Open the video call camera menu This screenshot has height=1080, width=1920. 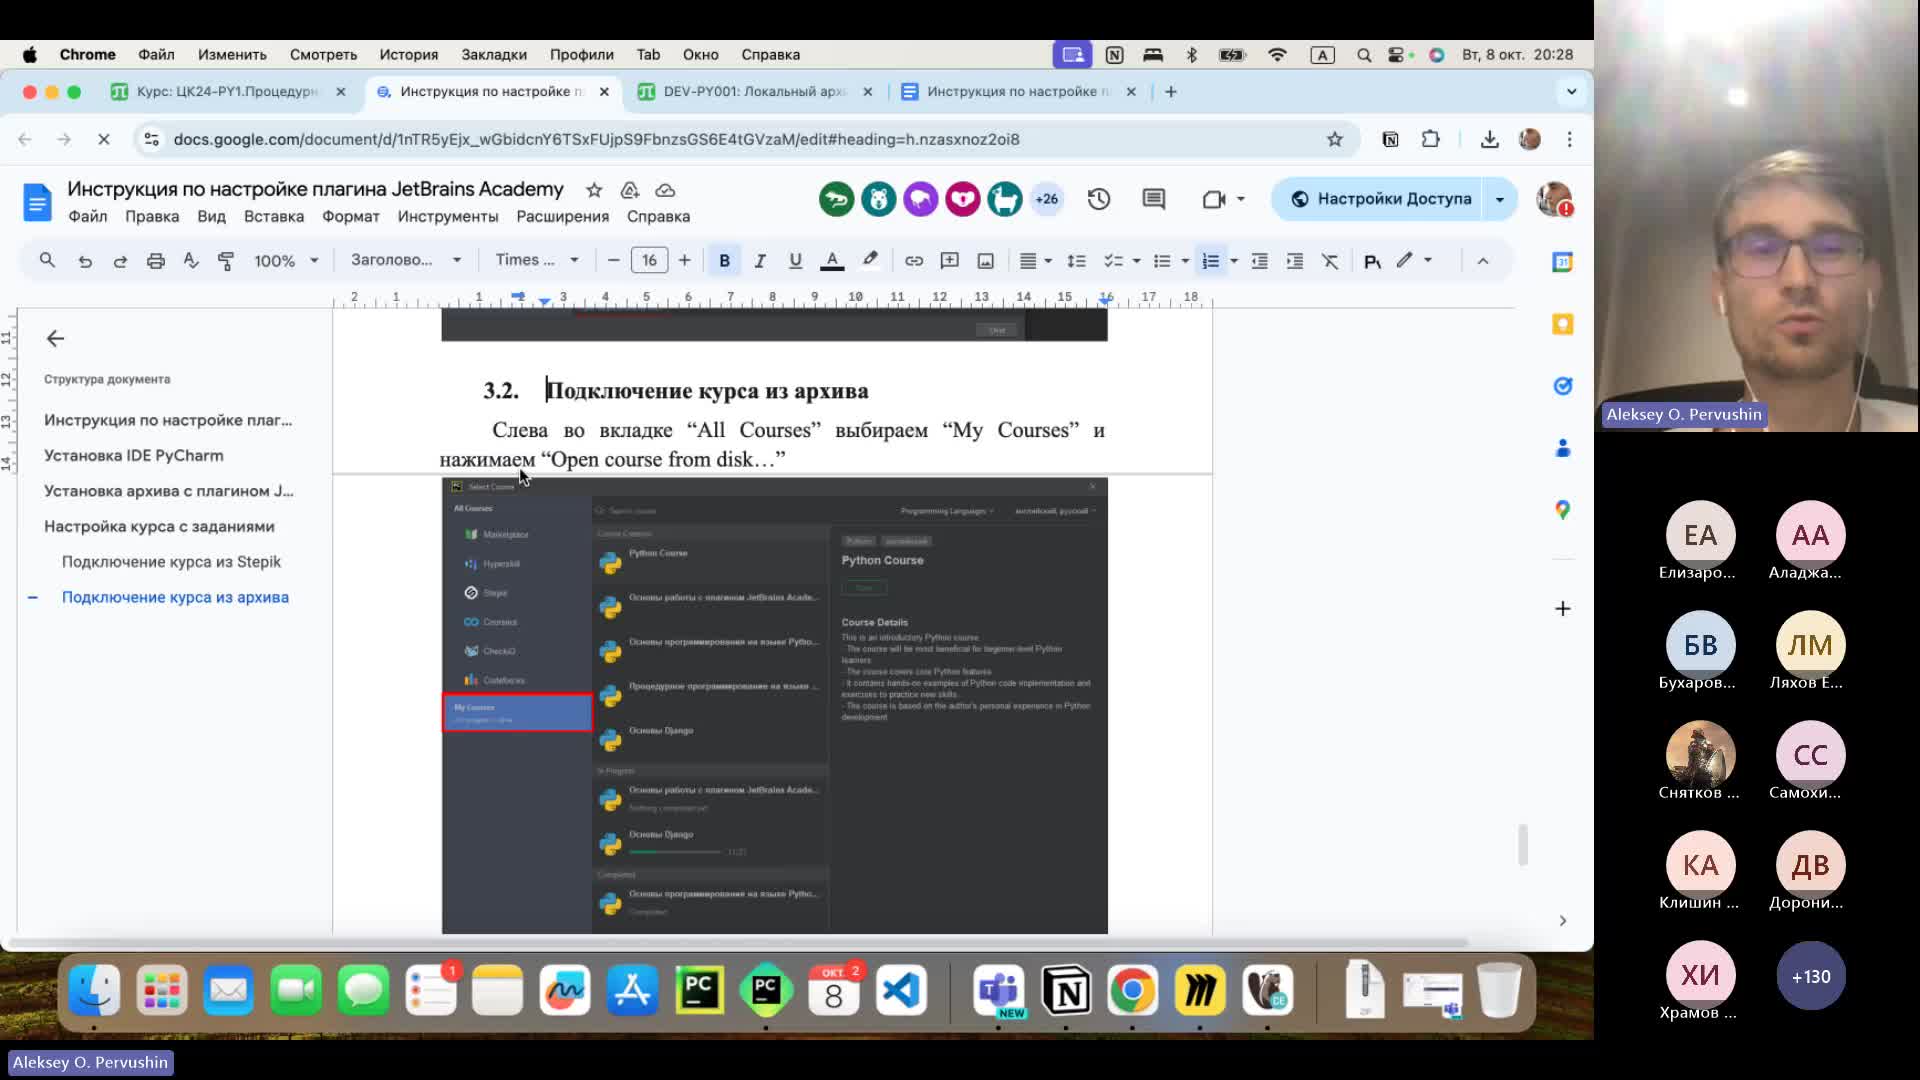(x=1223, y=199)
